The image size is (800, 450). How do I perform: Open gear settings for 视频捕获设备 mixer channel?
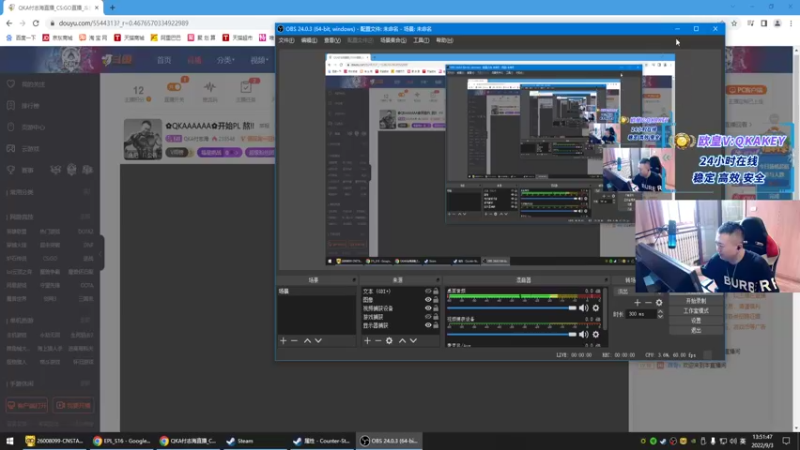click(x=596, y=334)
